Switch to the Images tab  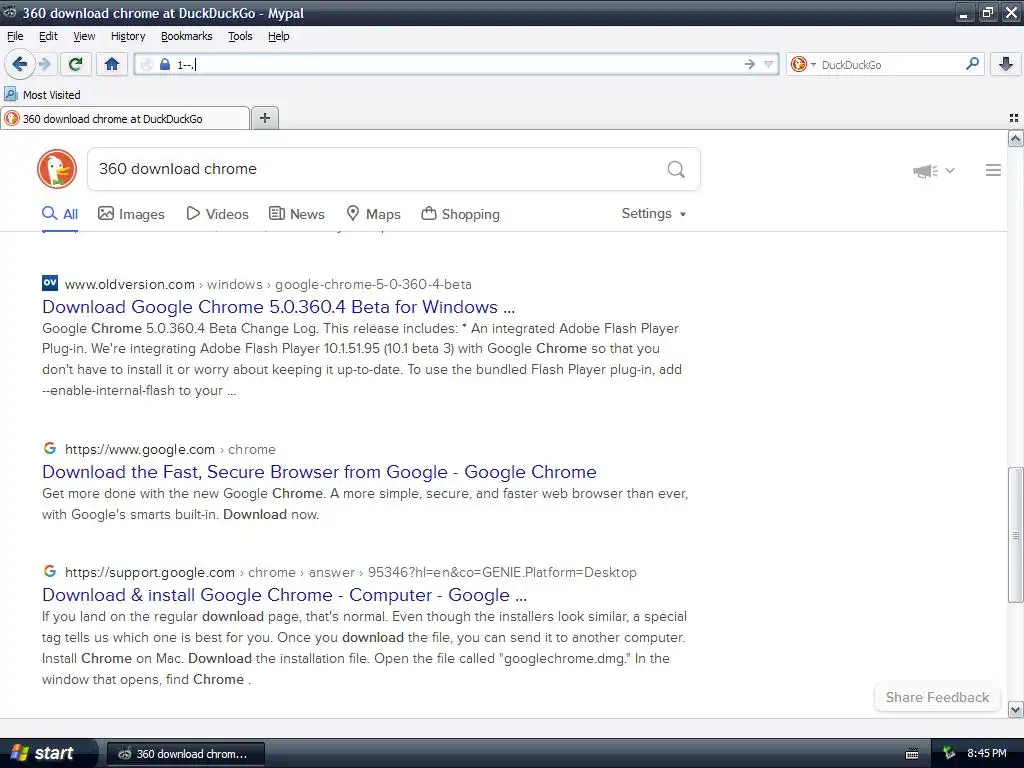(x=131, y=214)
